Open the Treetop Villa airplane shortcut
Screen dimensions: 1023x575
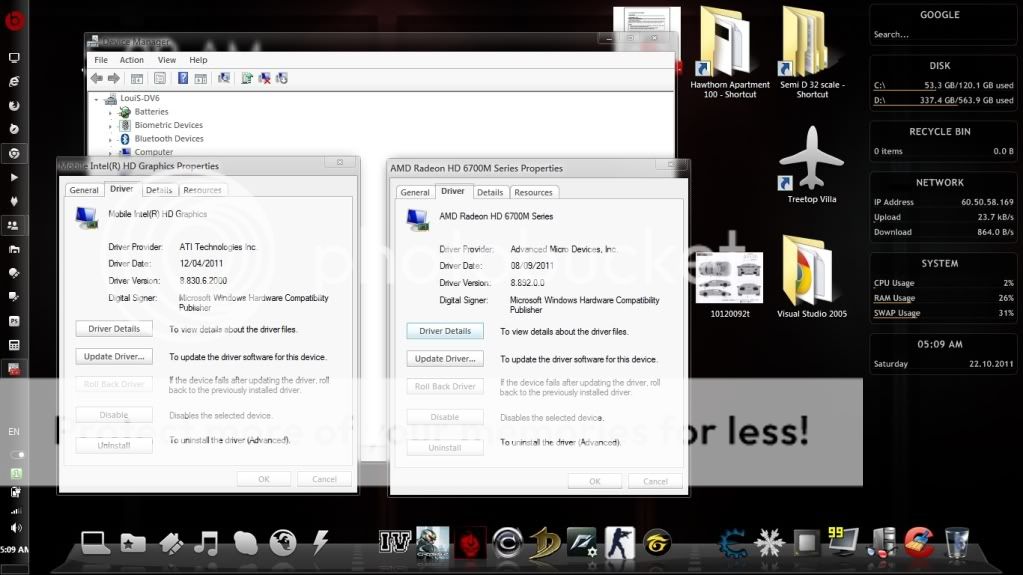tap(811, 157)
